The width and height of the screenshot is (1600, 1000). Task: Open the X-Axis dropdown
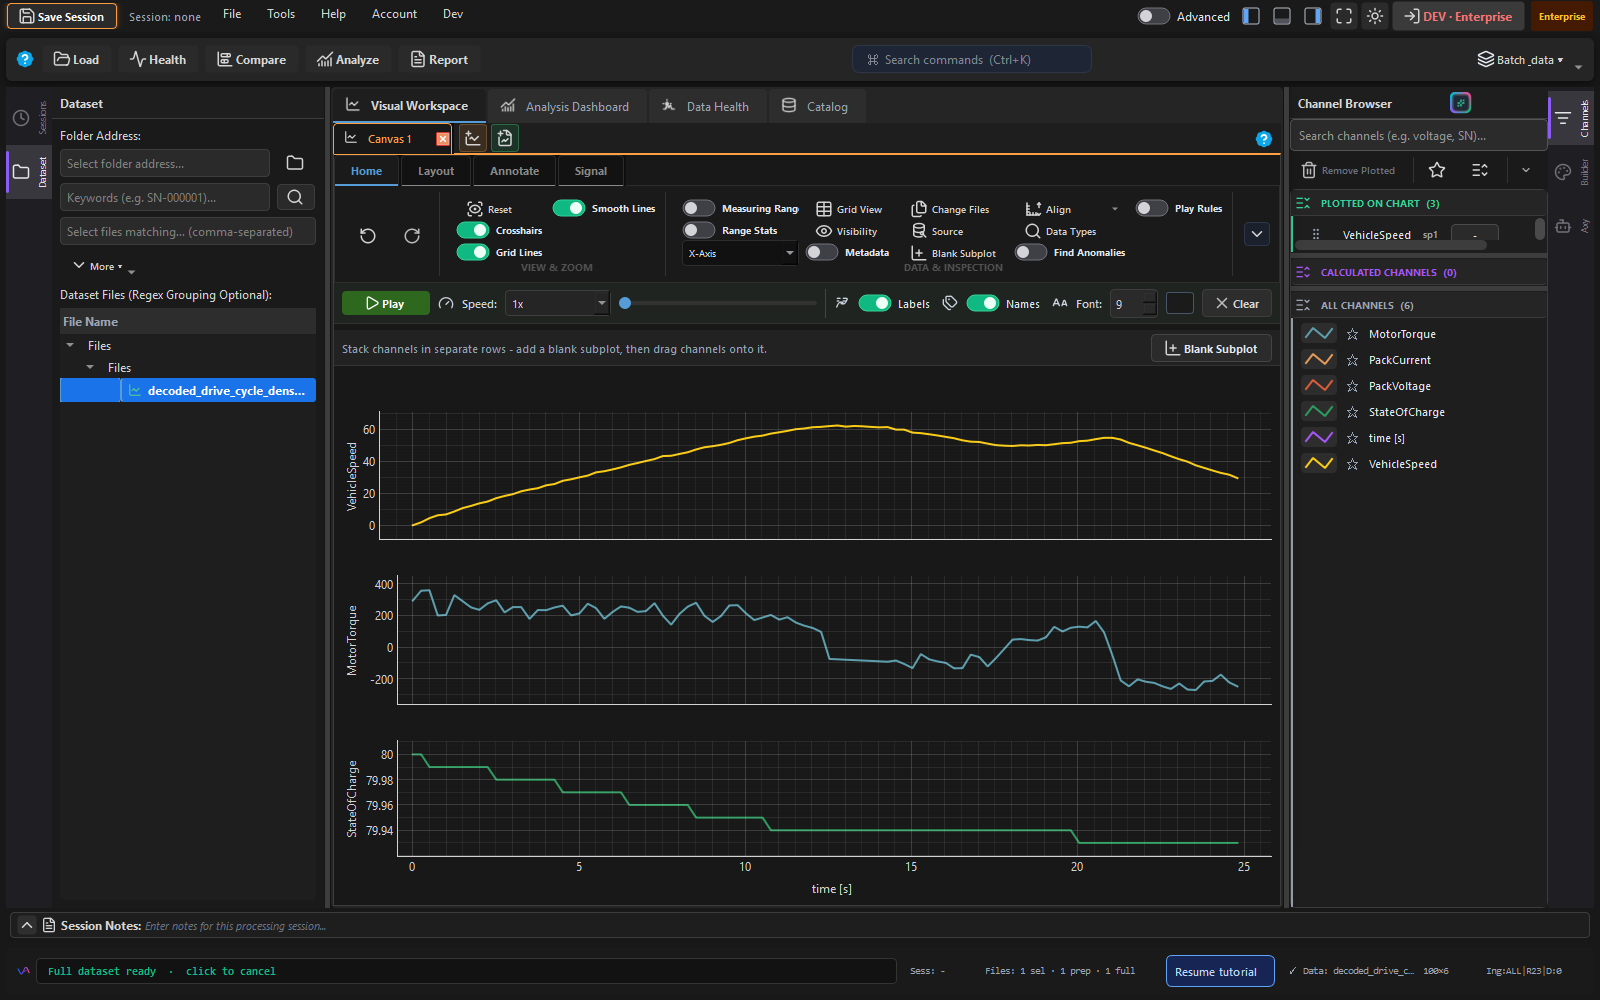click(740, 253)
